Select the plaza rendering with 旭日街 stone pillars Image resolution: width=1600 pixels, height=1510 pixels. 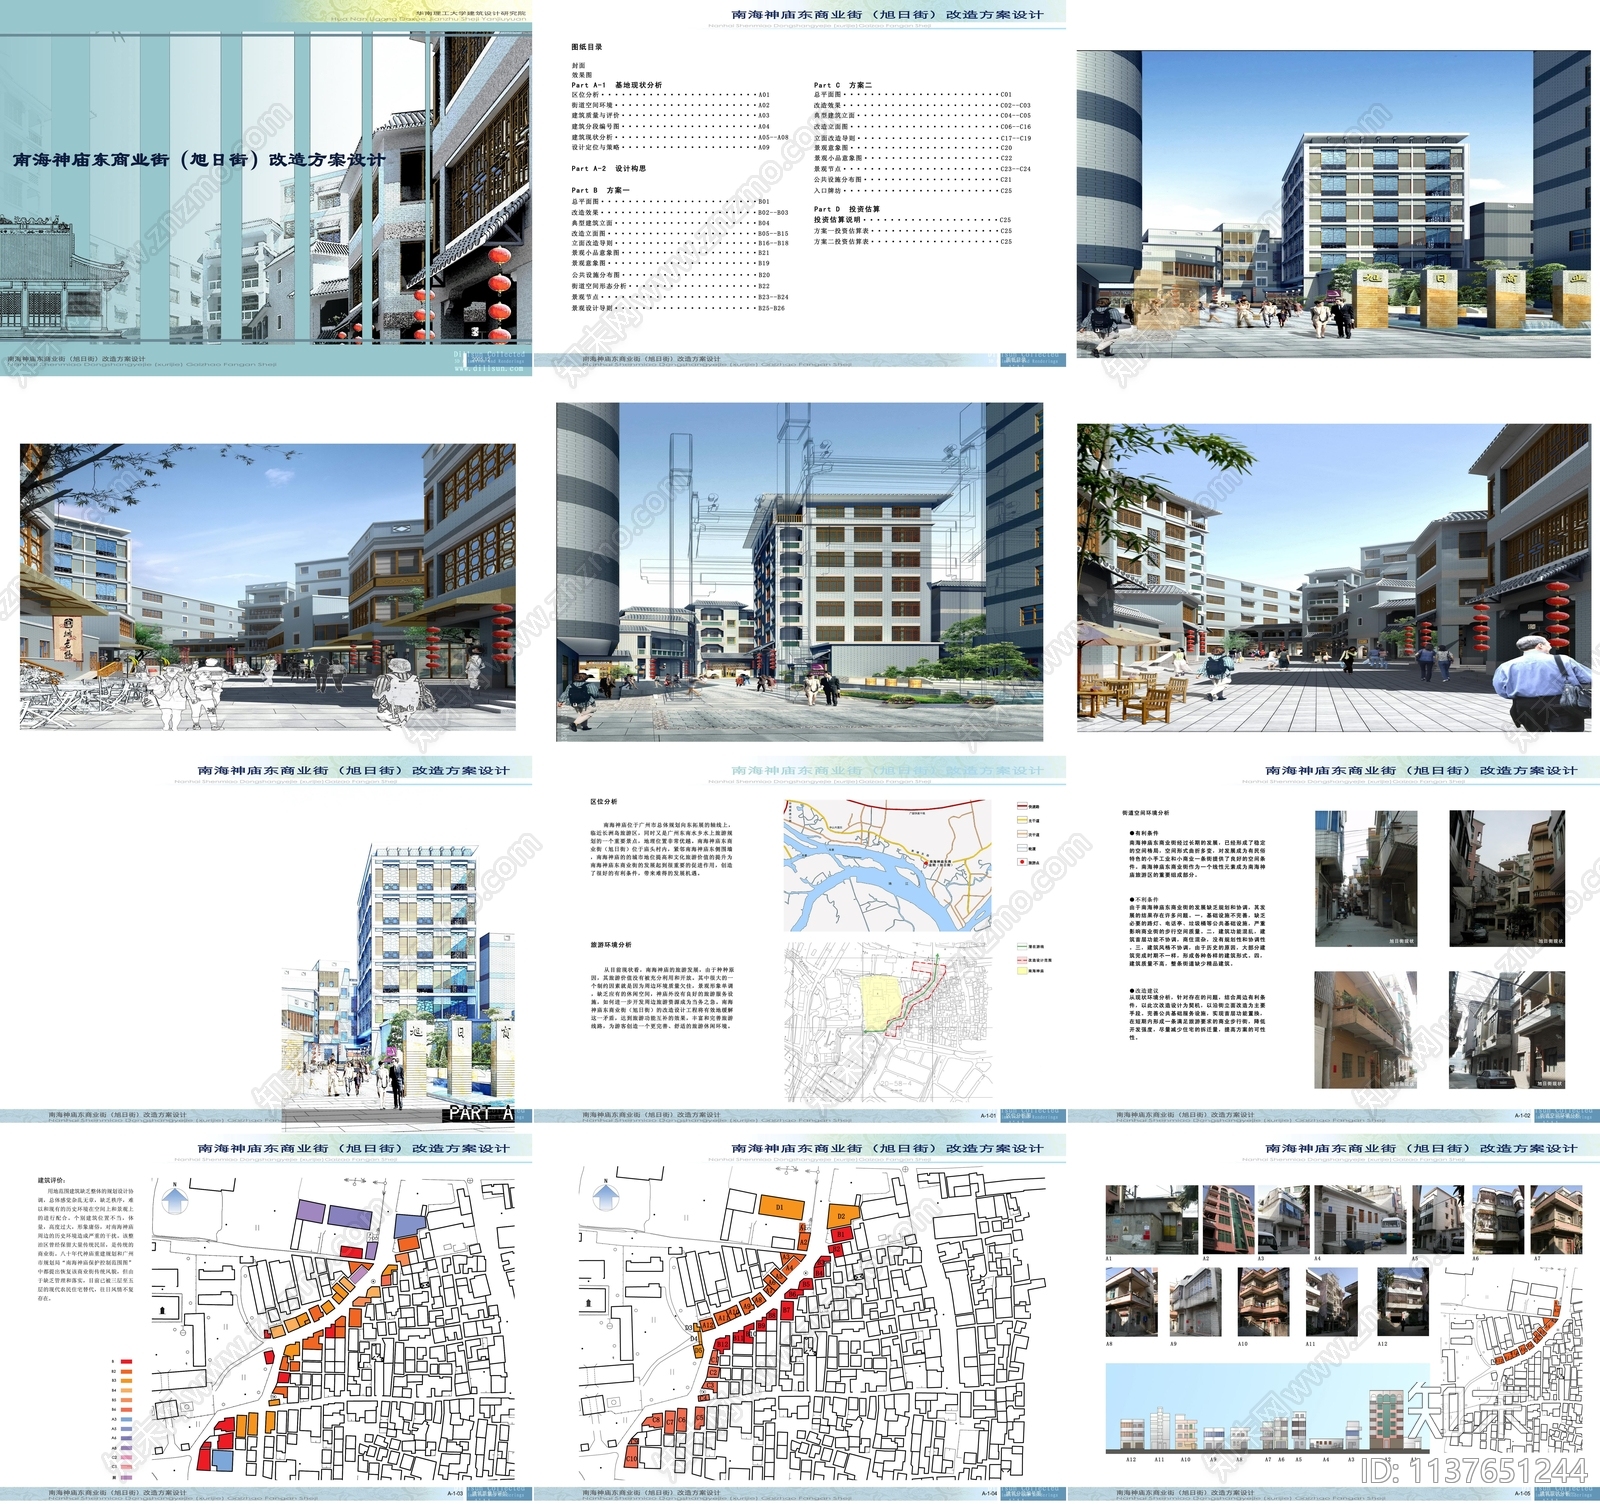click(x=1334, y=204)
